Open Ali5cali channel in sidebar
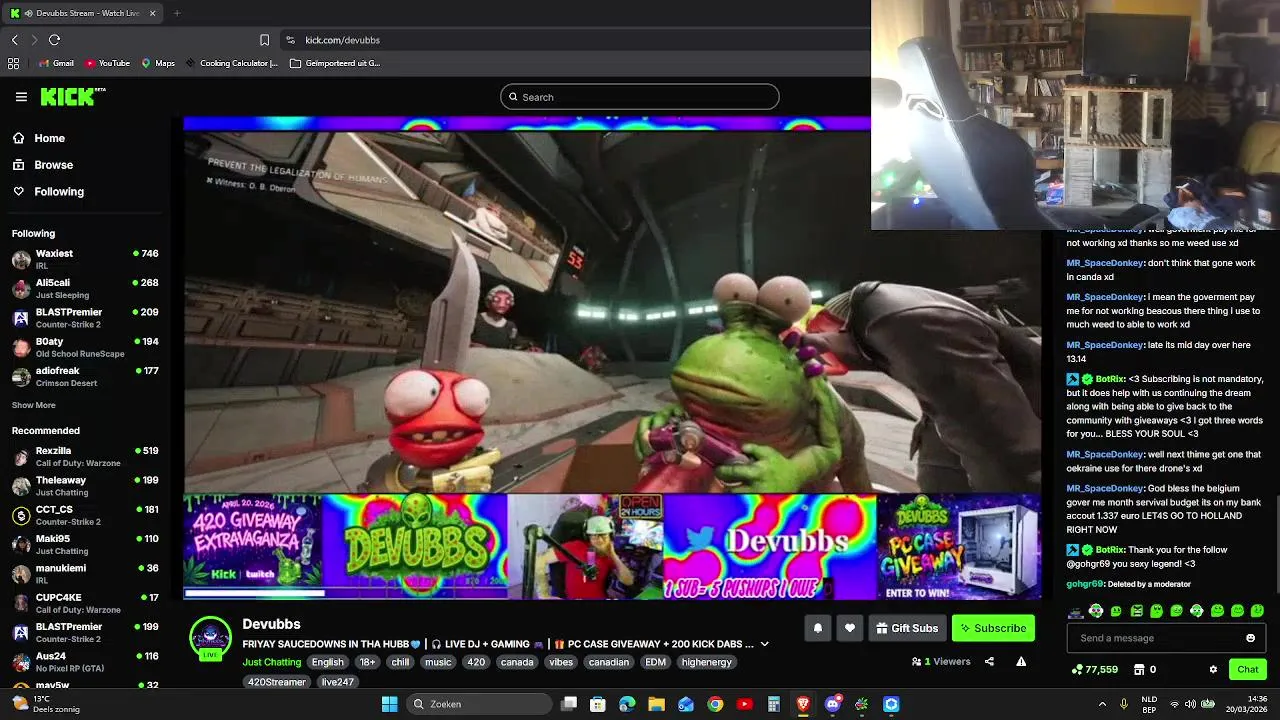The width and height of the screenshot is (1280, 720). [x=85, y=288]
